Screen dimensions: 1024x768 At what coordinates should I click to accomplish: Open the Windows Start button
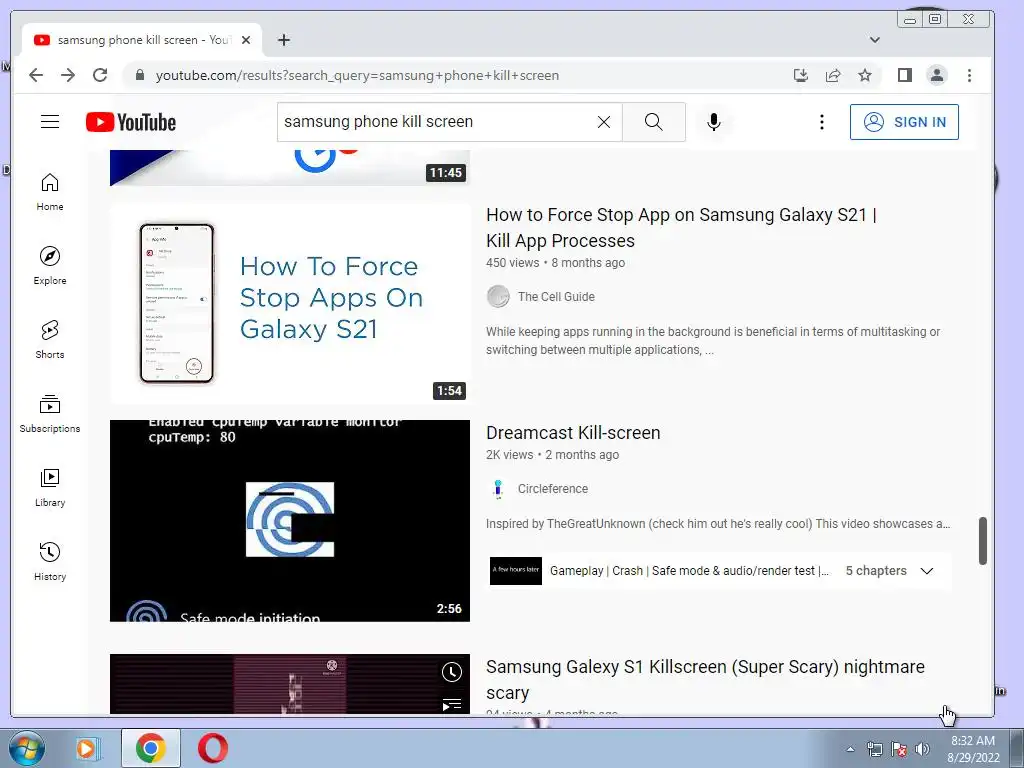pos(26,748)
